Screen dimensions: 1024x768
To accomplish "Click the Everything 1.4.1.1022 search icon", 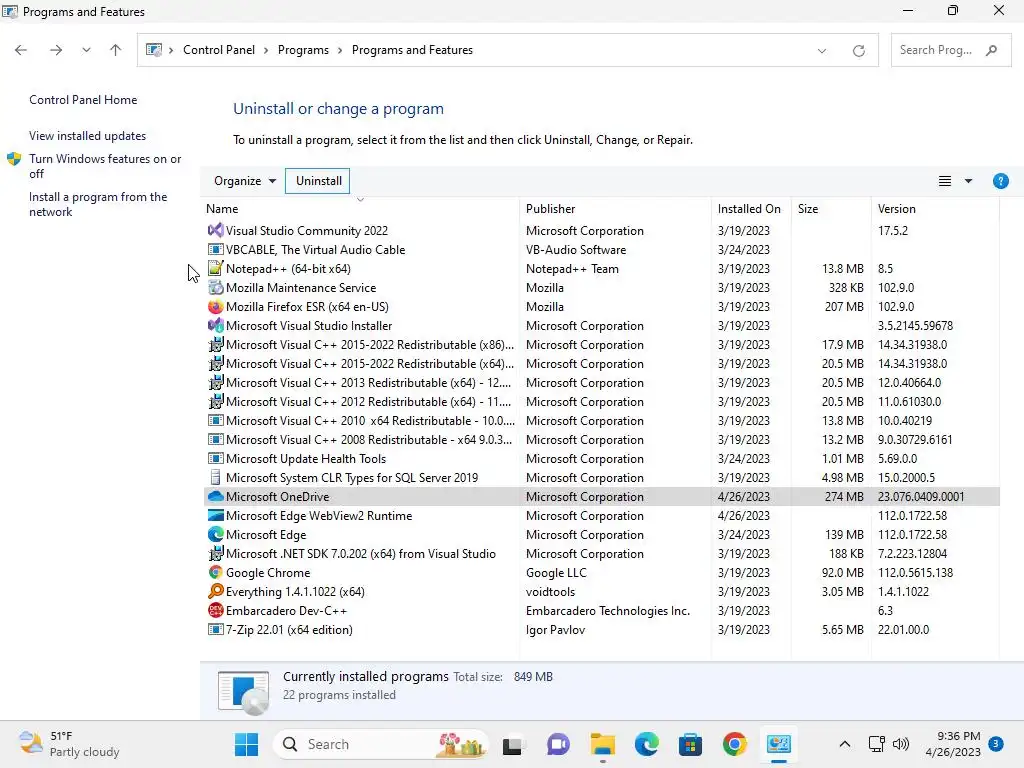I will pos(216,591).
